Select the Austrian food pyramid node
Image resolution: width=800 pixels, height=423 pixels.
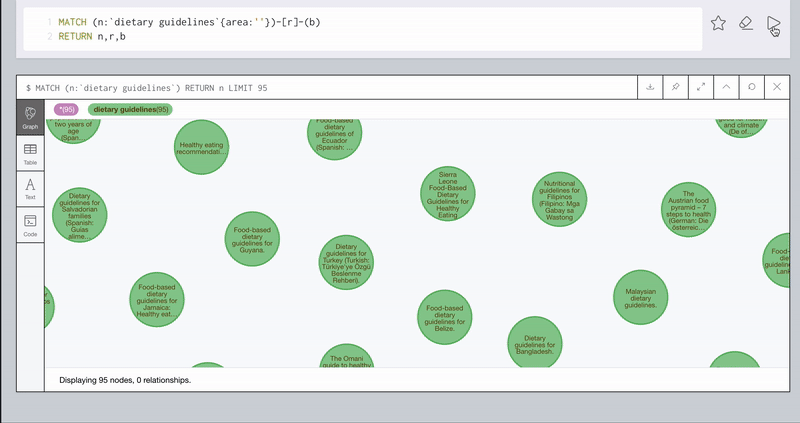pyautogui.click(x=689, y=210)
